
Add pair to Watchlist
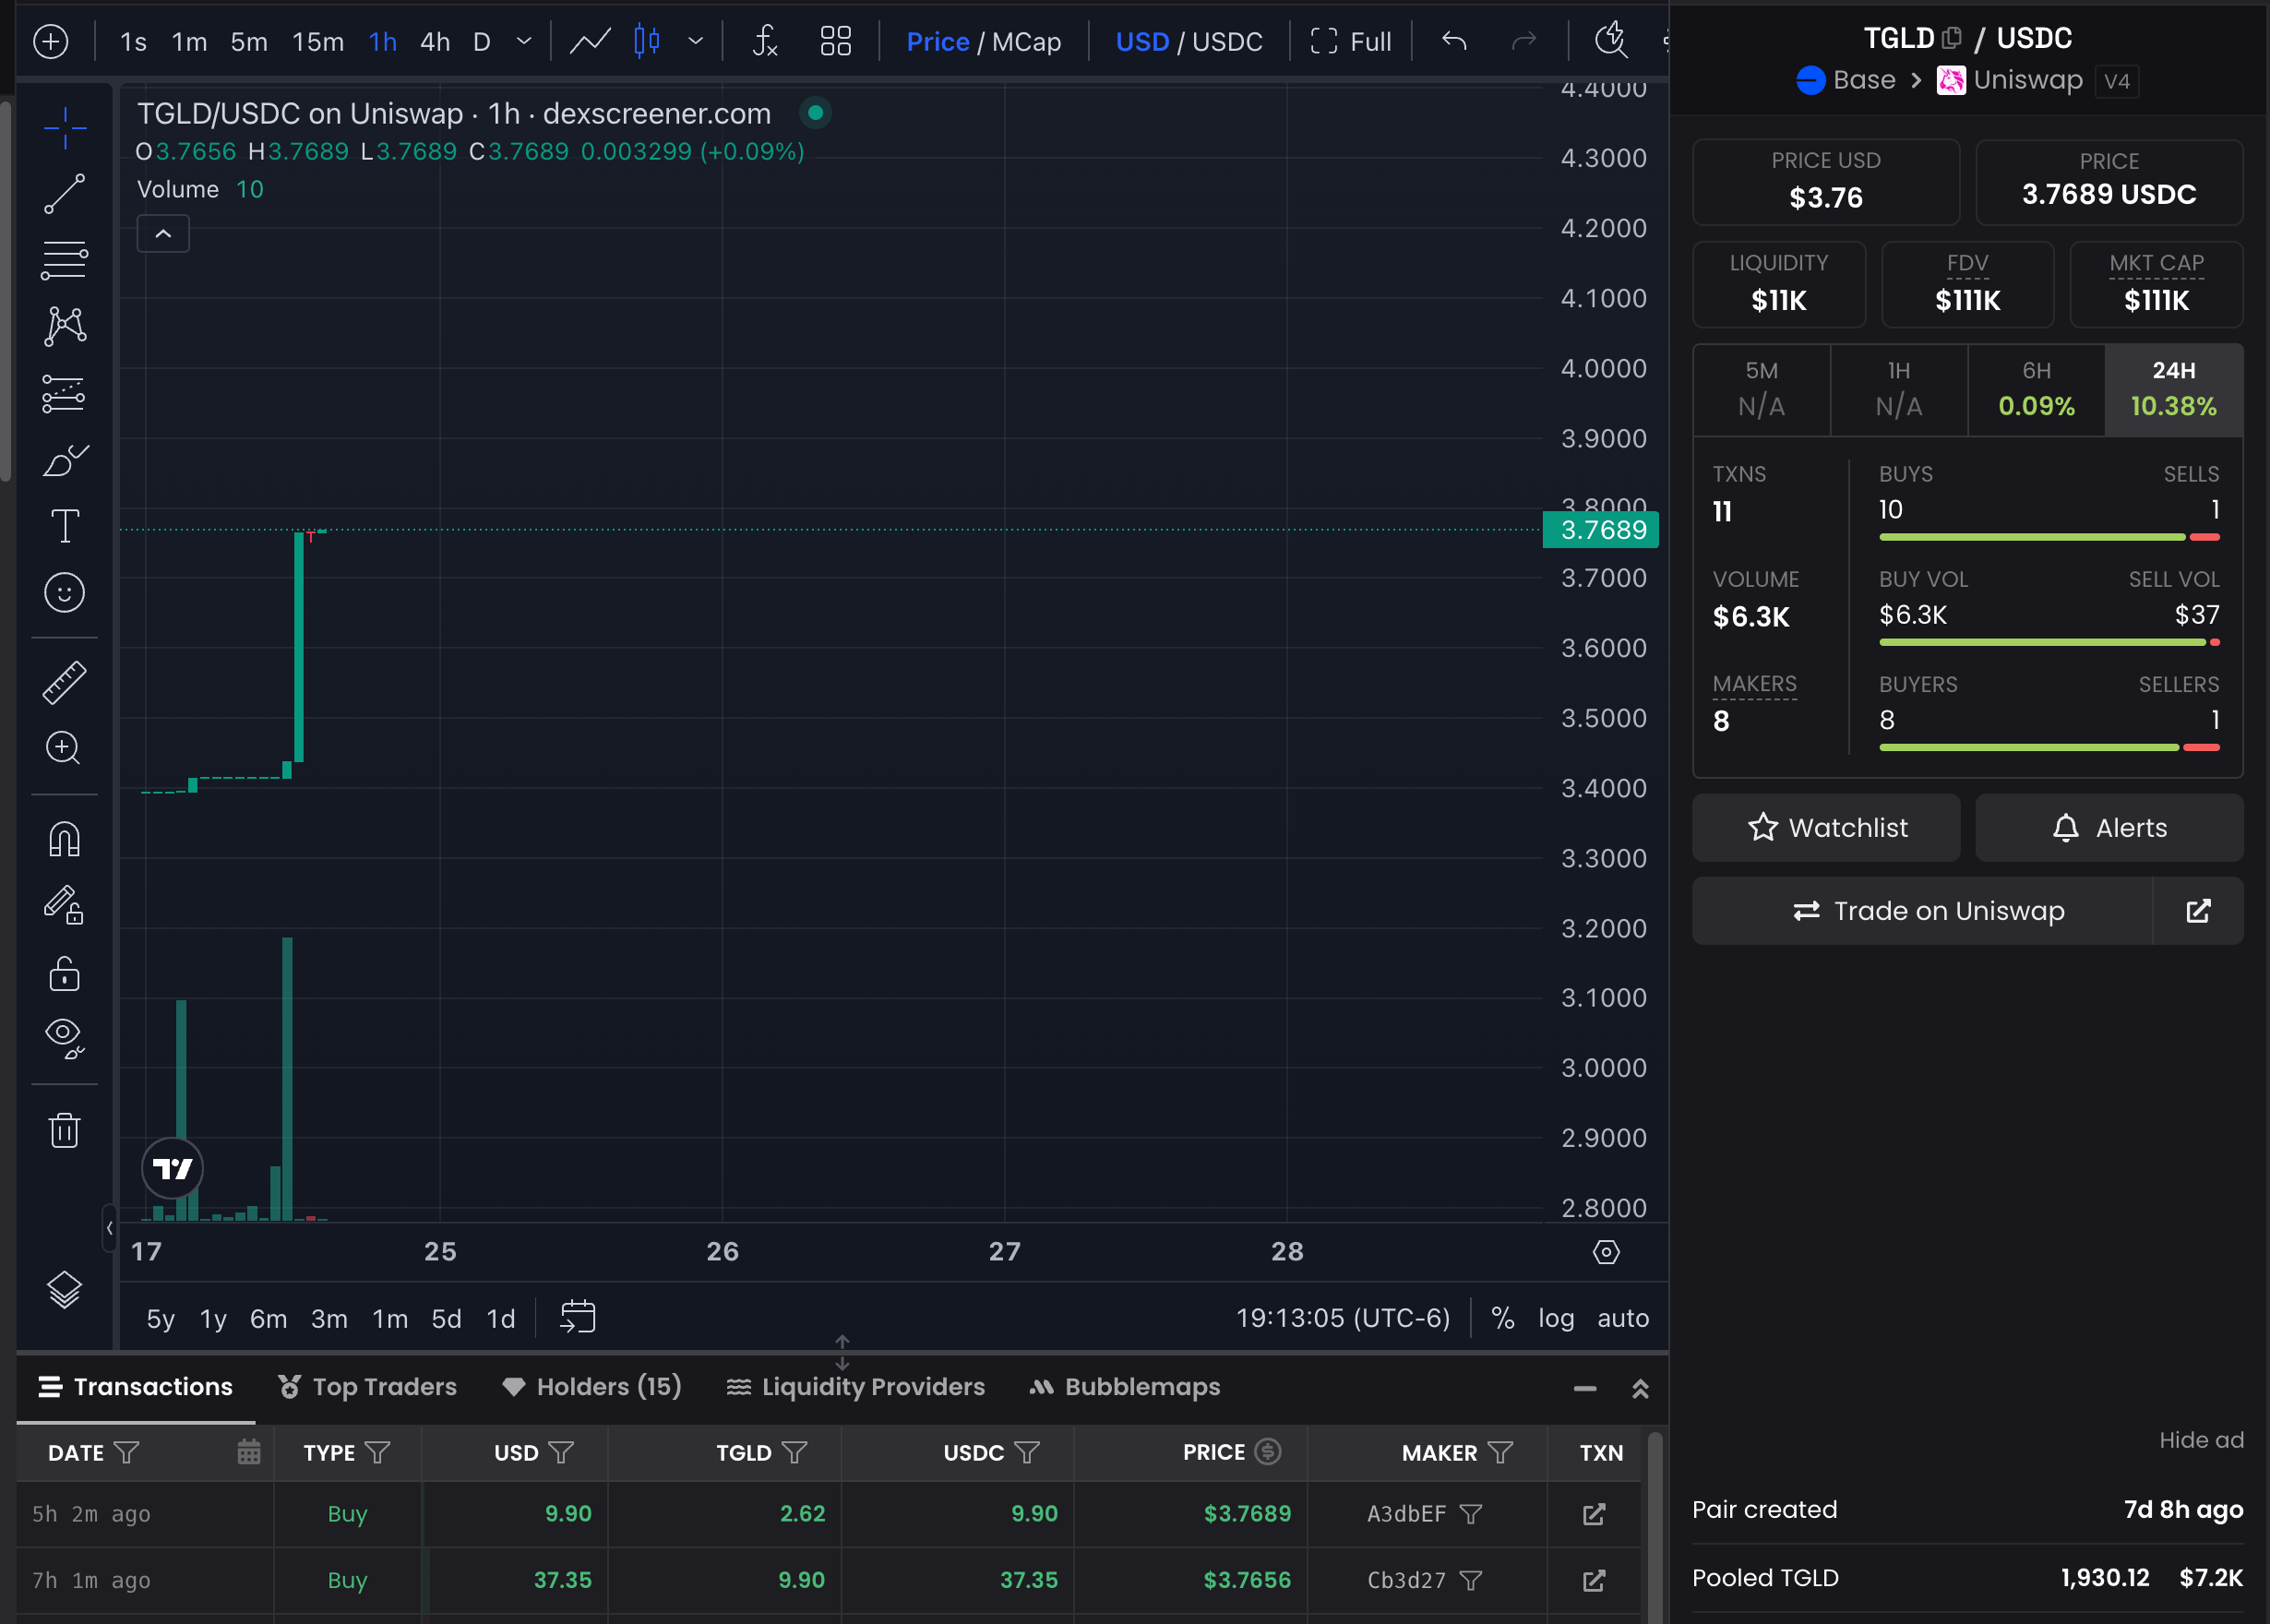tap(1826, 828)
